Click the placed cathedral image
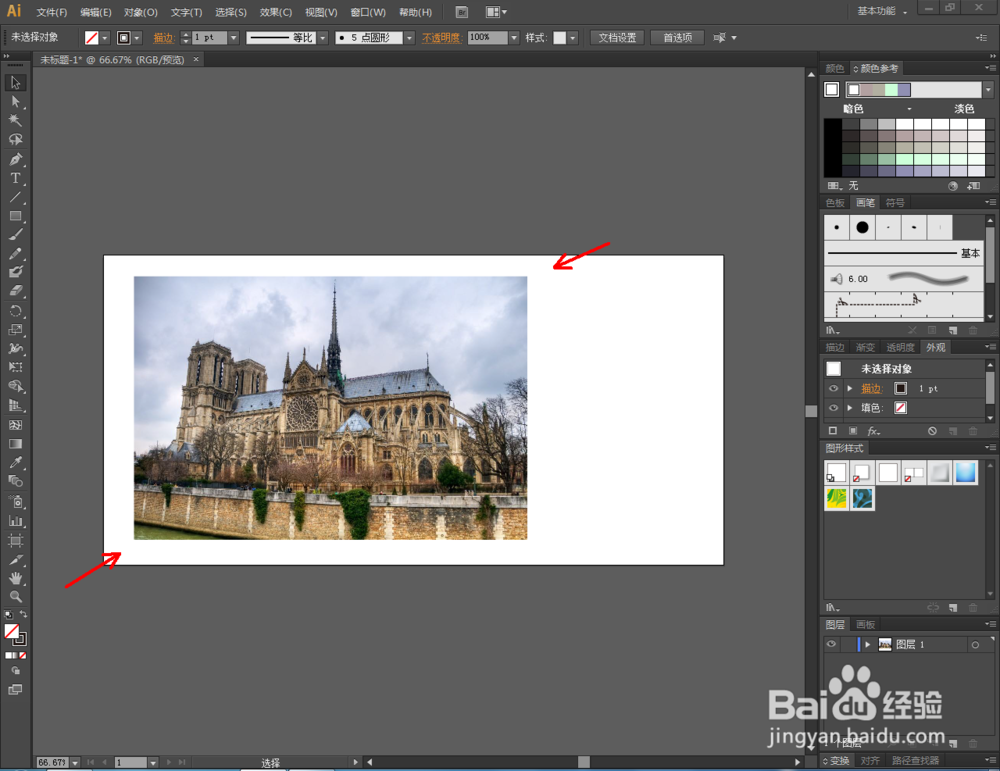This screenshot has width=1000, height=771. [330, 408]
